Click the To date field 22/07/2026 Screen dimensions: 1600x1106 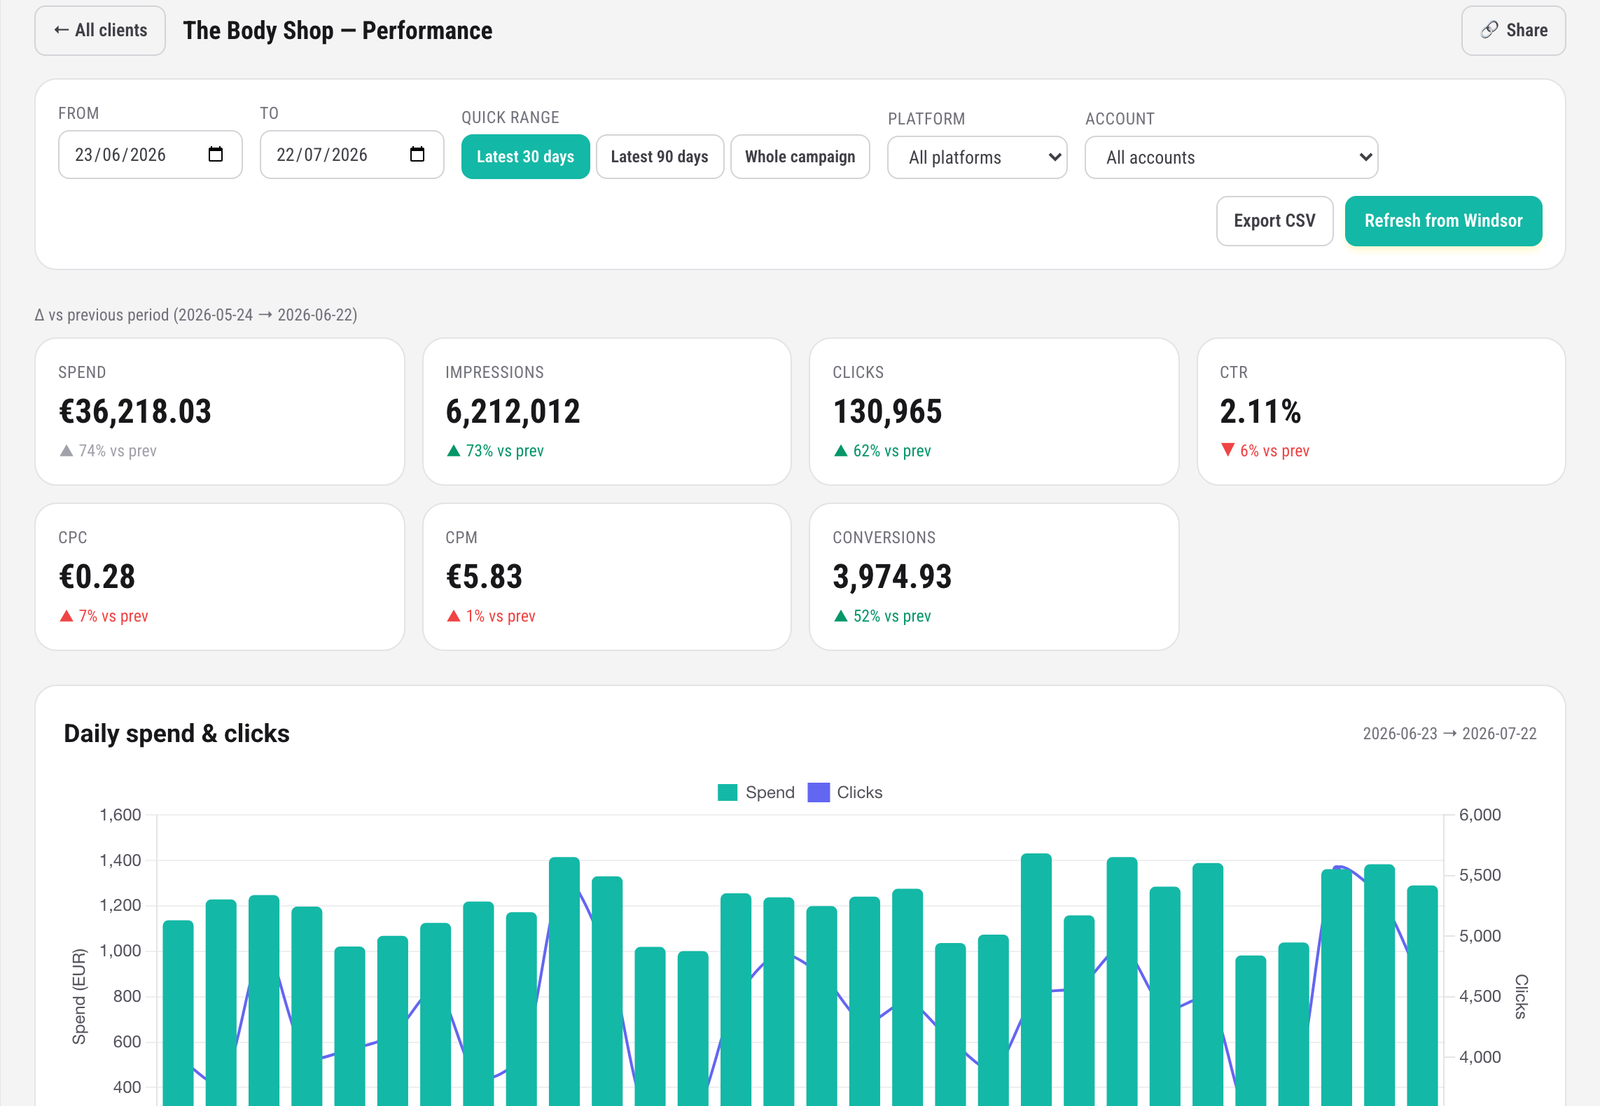pos(352,155)
